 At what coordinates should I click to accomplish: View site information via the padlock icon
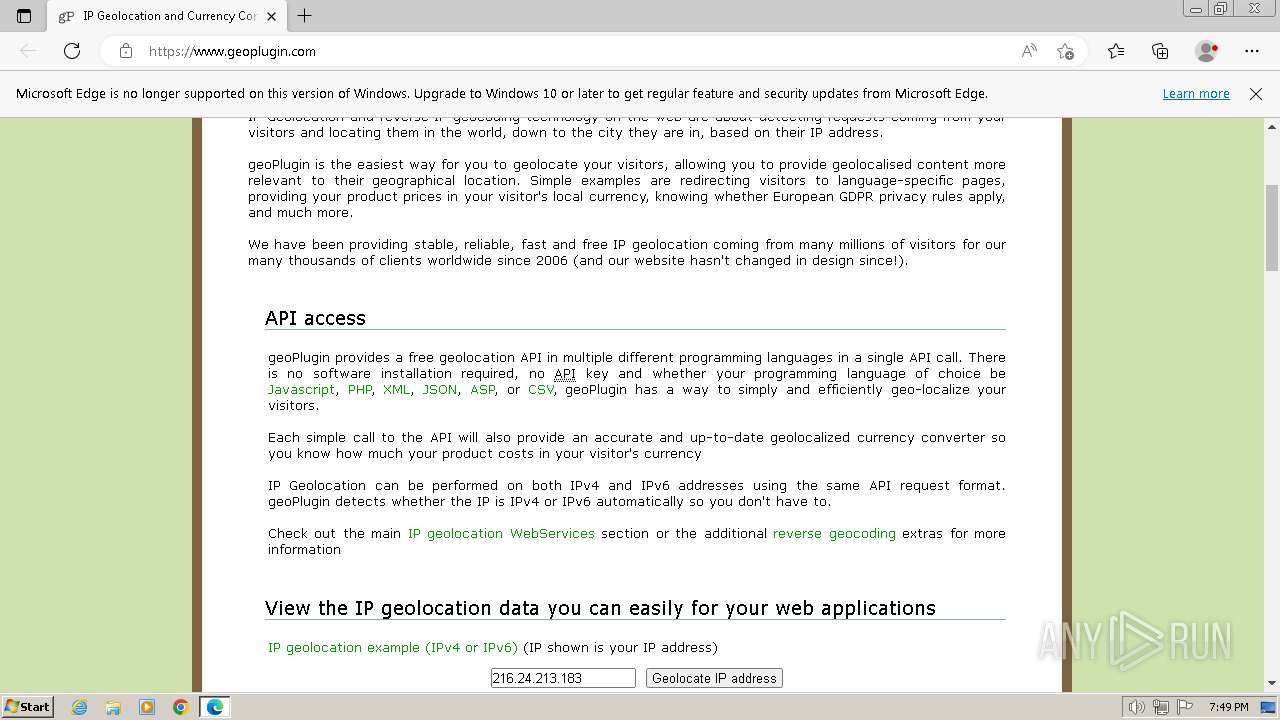pos(126,51)
